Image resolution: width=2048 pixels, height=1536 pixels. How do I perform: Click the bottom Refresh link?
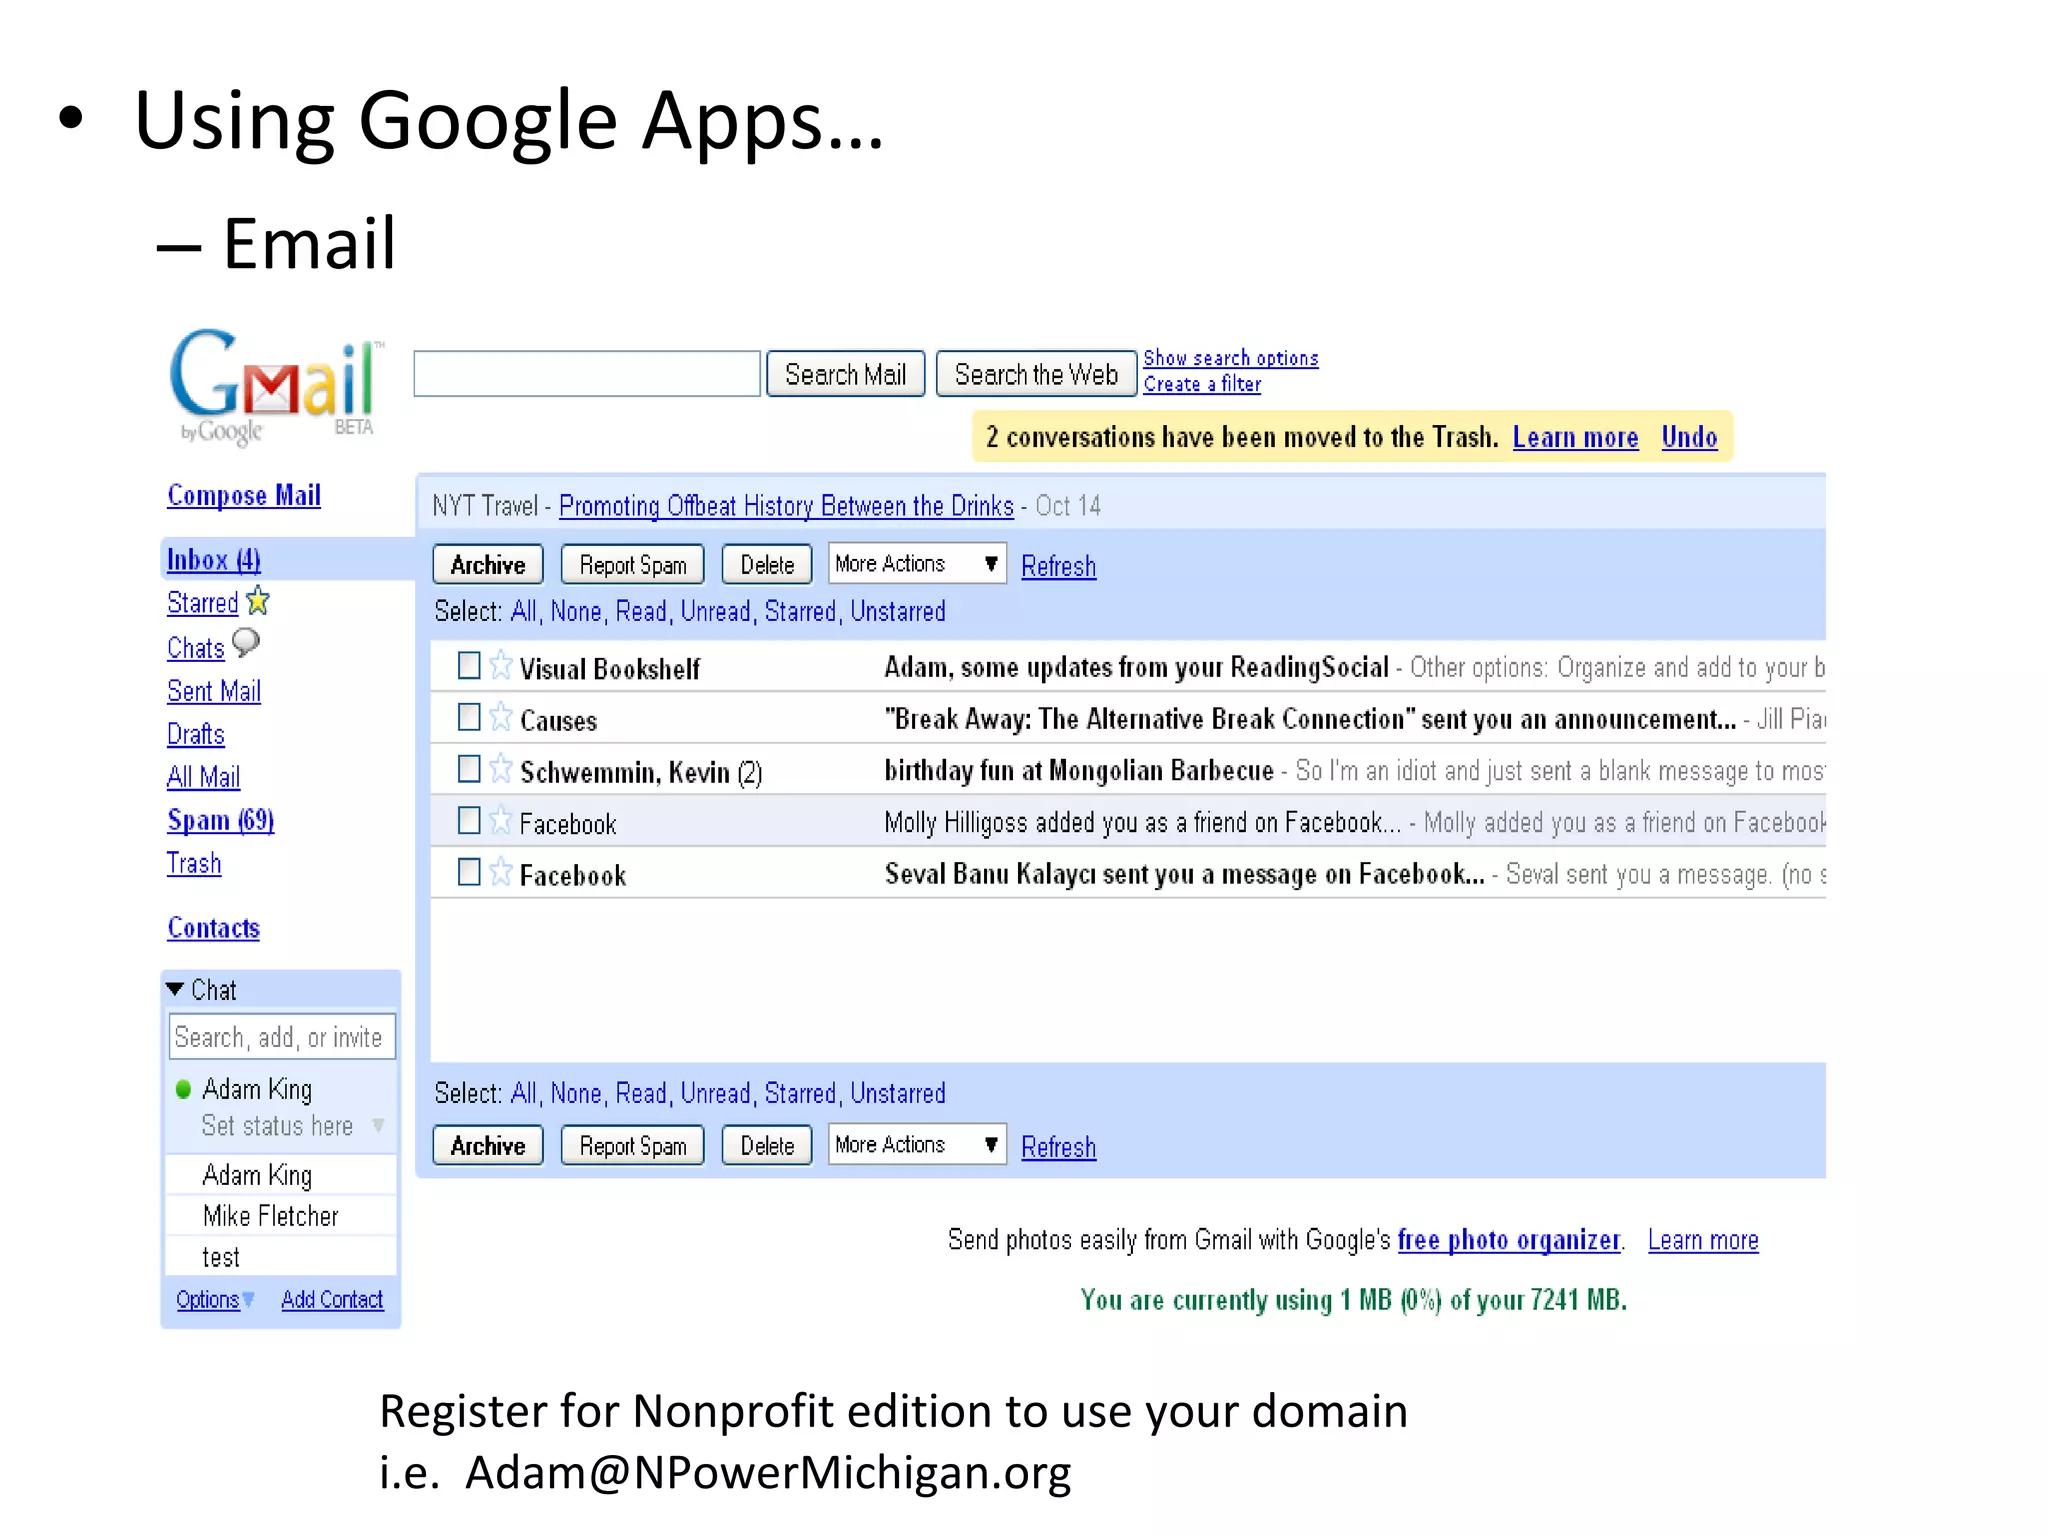pos(1059,1147)
